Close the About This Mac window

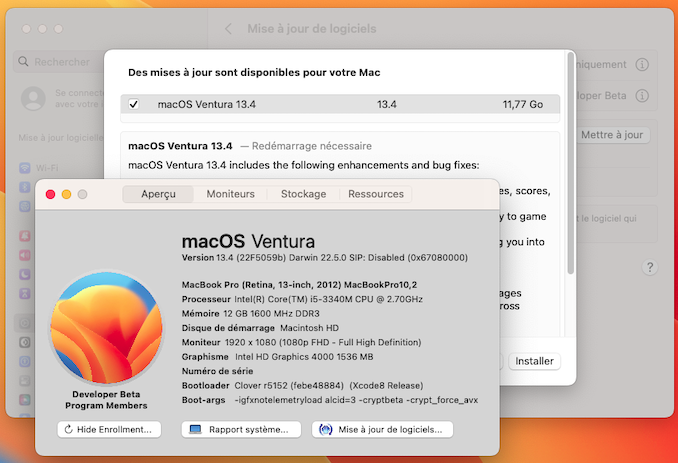51,195
